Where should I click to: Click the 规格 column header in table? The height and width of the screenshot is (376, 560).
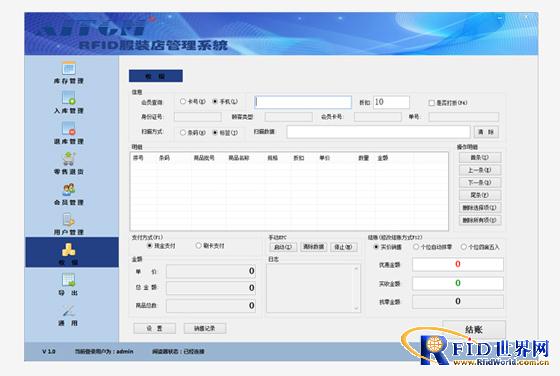click(x=272, y=158)
